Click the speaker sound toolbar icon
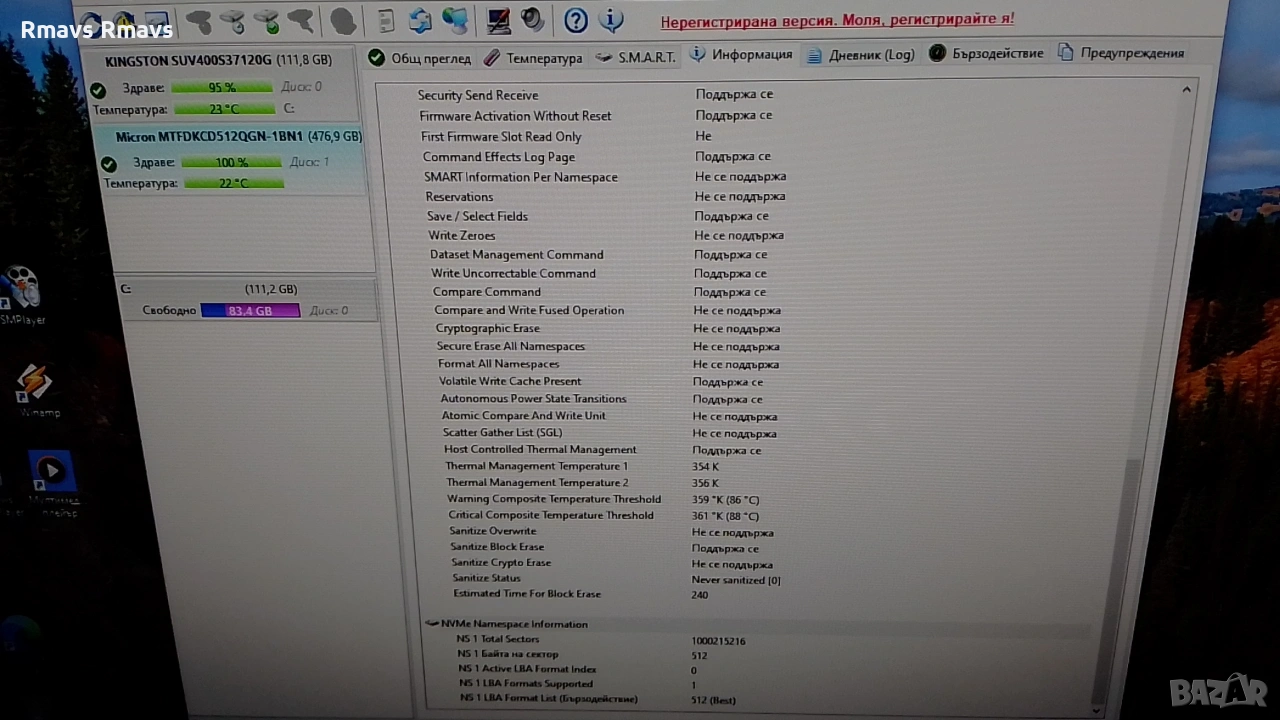1280x720 pixels. pos(532,19)
